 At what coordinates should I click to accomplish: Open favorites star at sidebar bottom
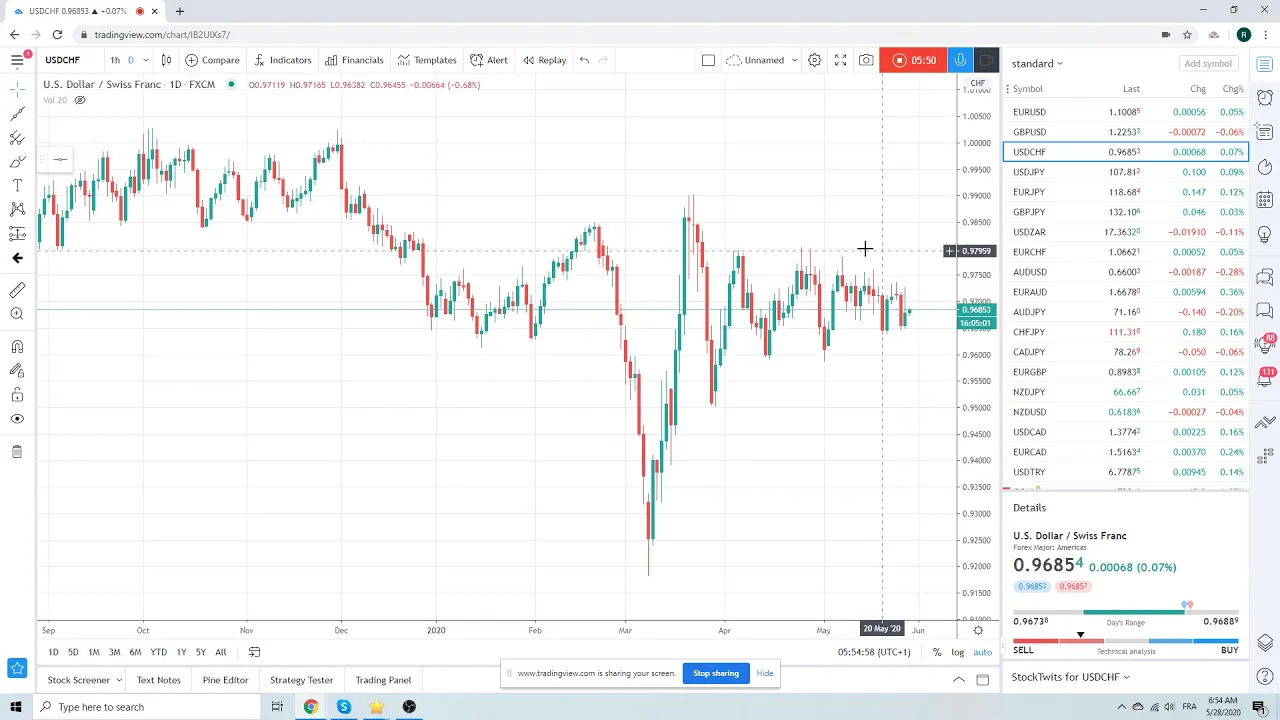coord(17,667)
